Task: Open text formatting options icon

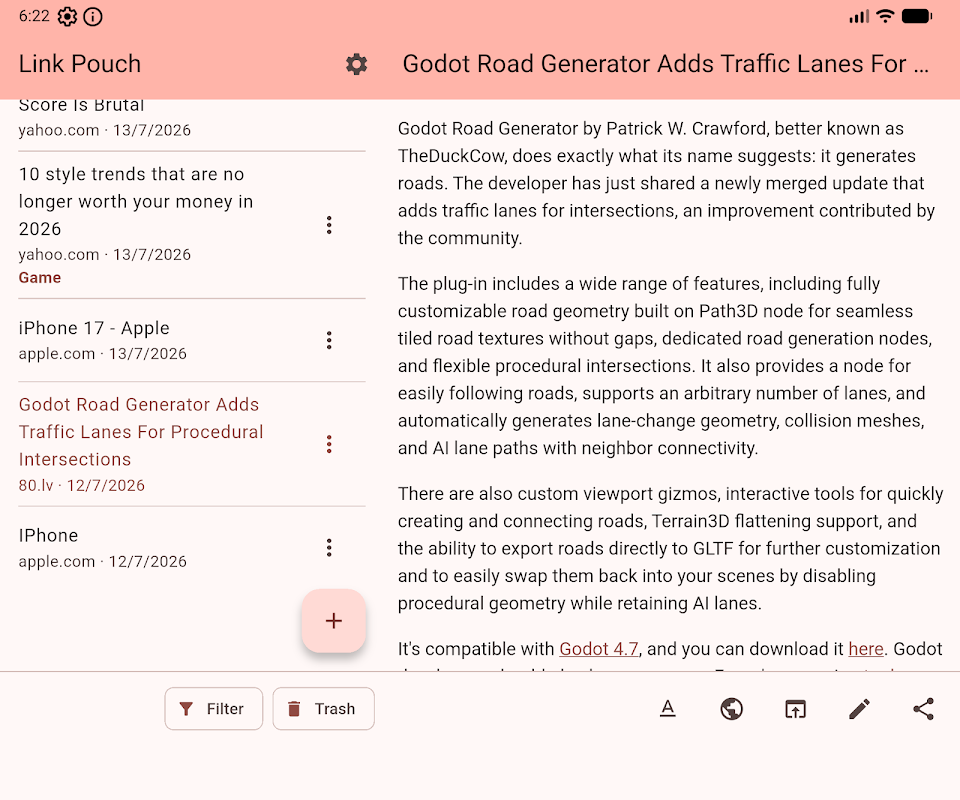Action: (667, 709)
